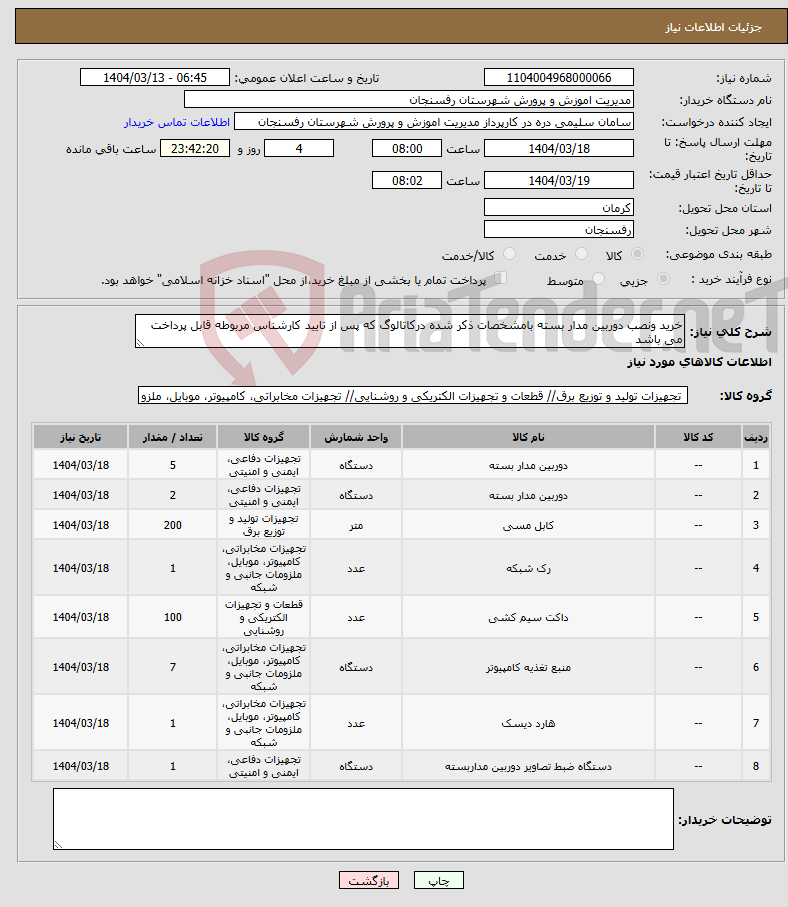Select the خدمت radio button

click(581, 253)
